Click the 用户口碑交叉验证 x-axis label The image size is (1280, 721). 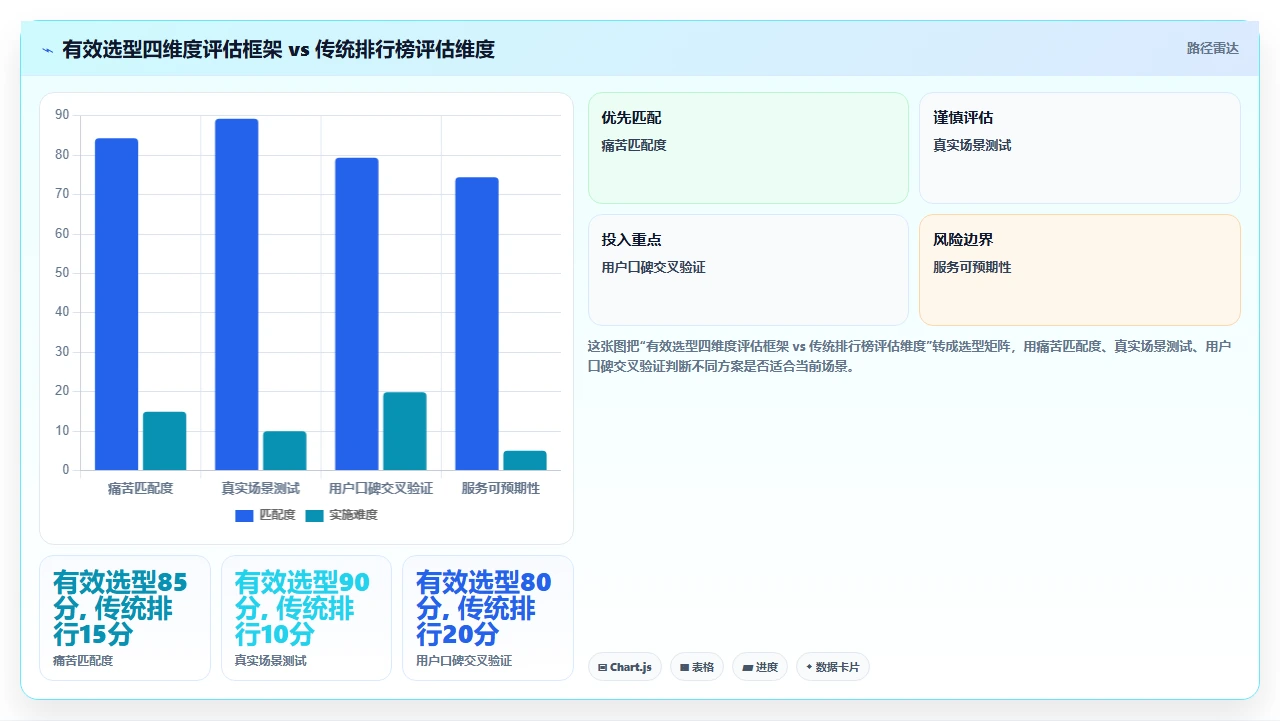pyautogui.click(x=380, y=488)
